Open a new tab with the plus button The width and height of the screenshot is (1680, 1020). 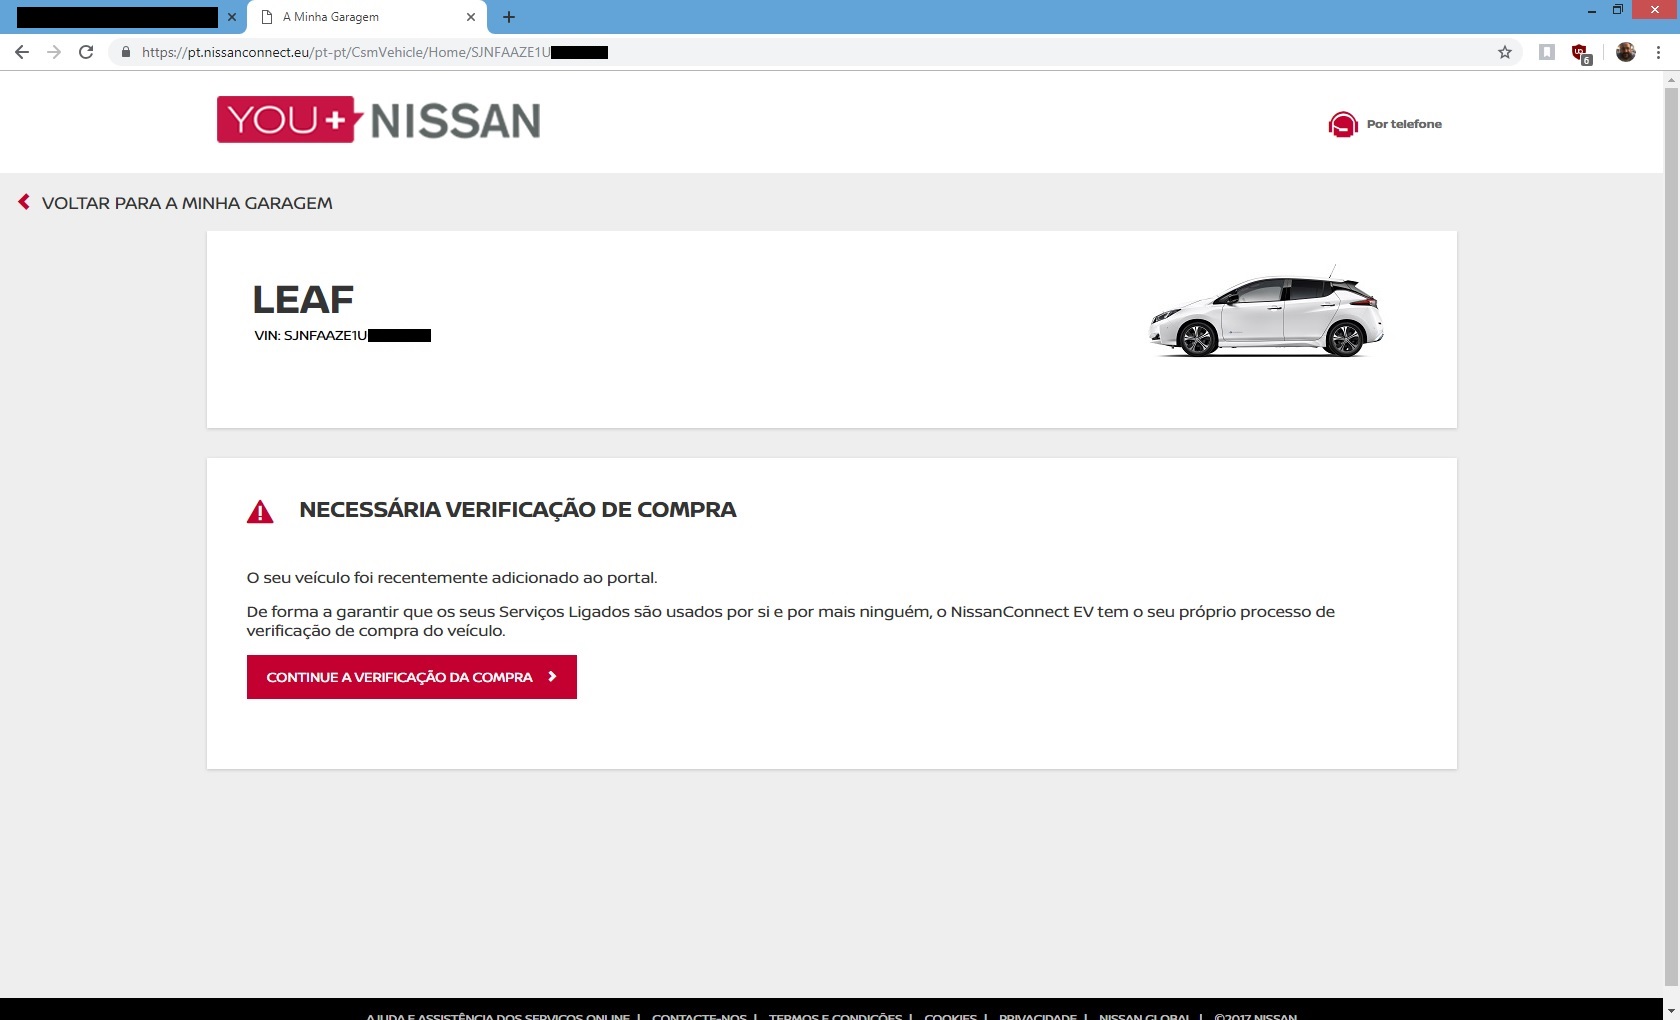tap(509, 17)
